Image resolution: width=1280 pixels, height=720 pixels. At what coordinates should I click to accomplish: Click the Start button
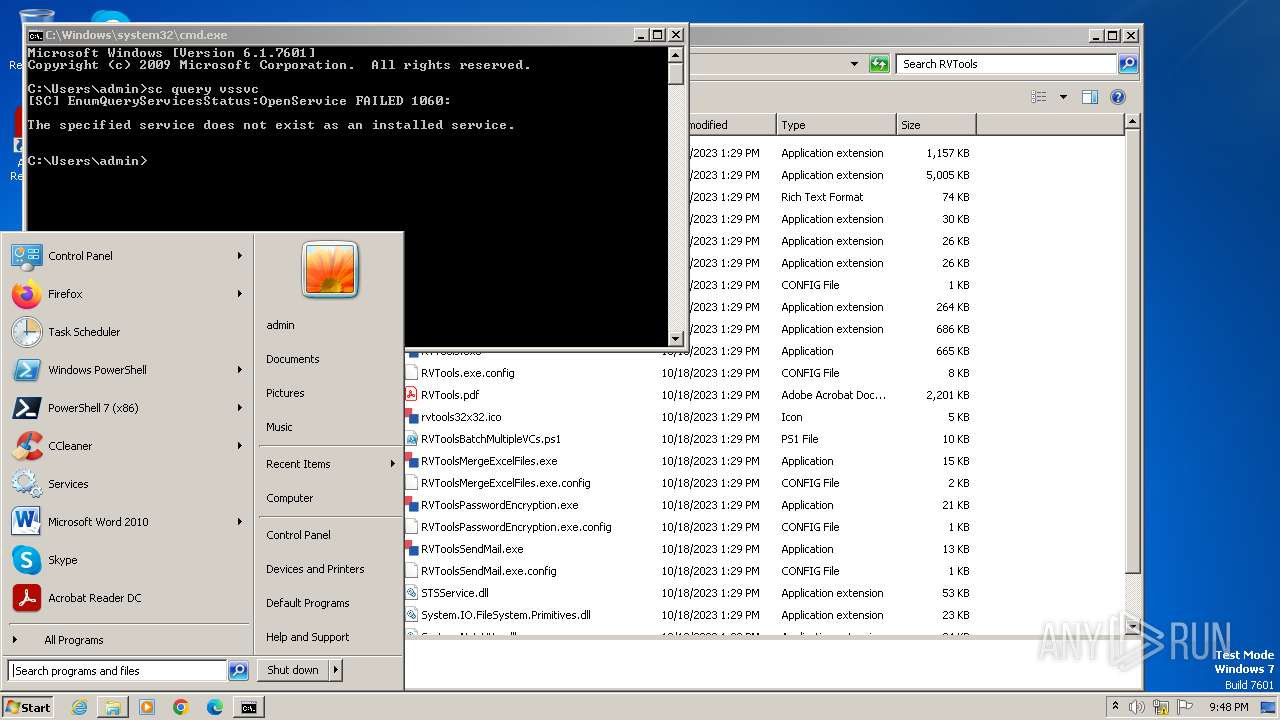28,707
